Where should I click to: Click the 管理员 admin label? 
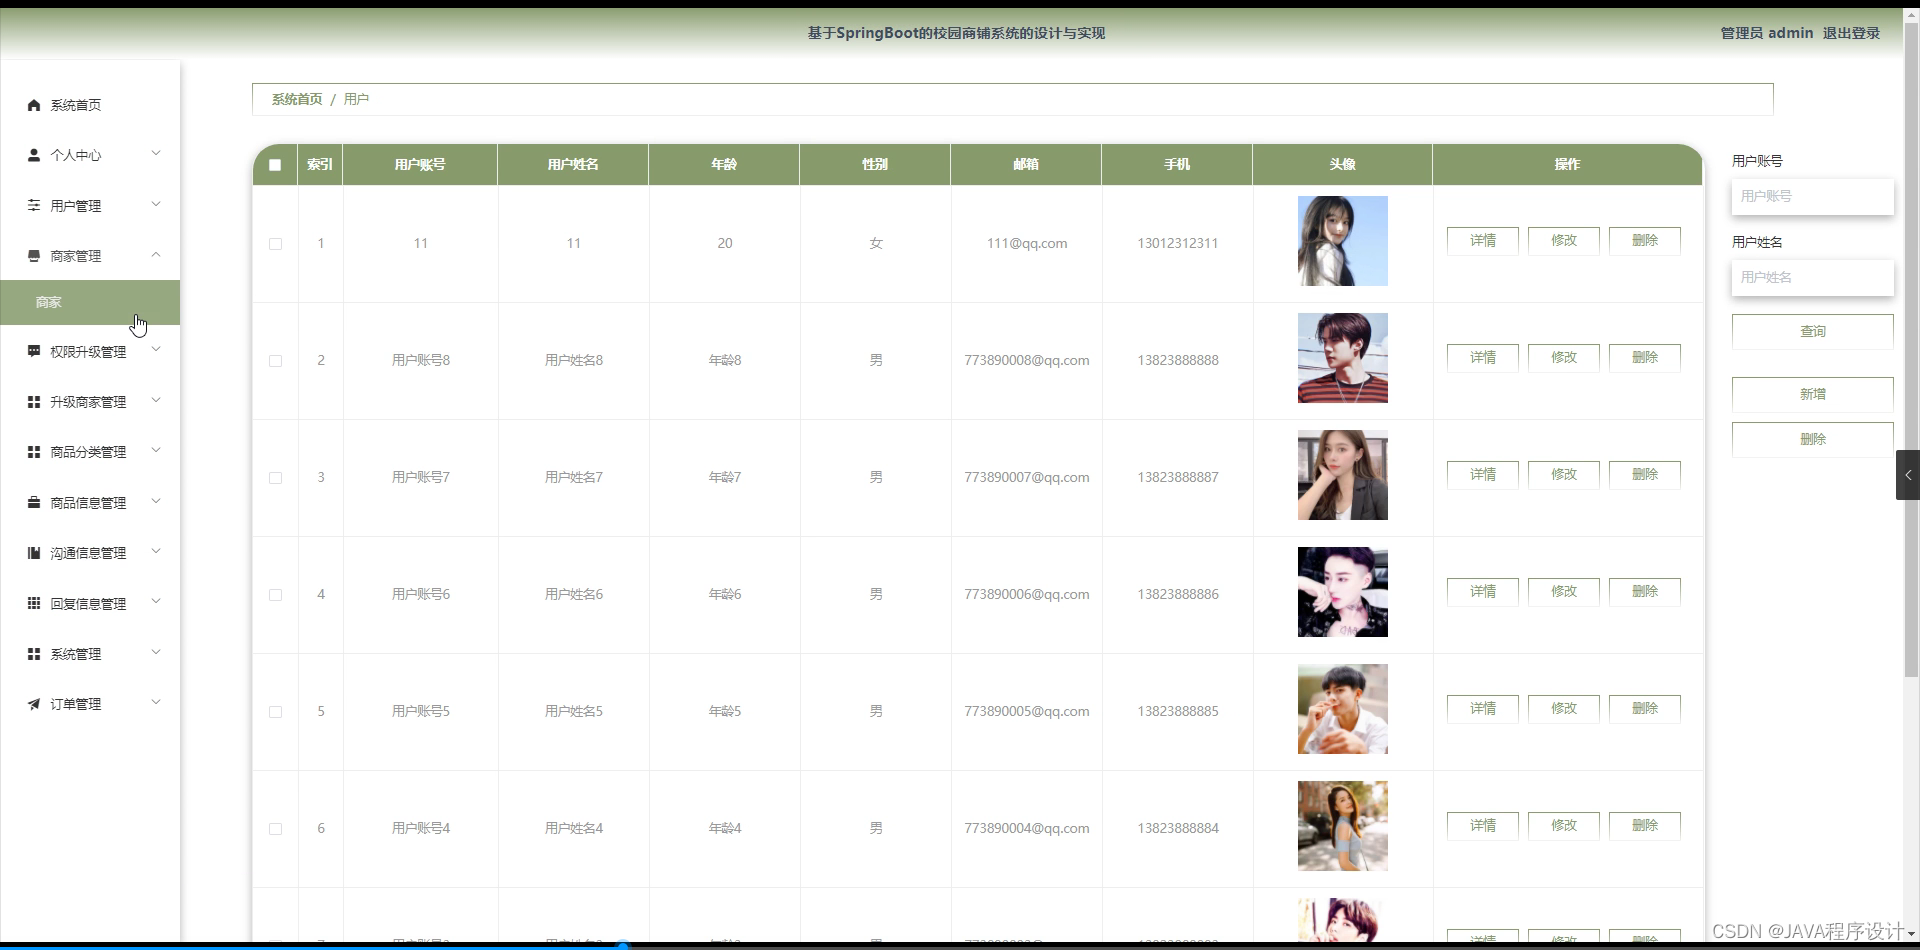(1767, 33)
